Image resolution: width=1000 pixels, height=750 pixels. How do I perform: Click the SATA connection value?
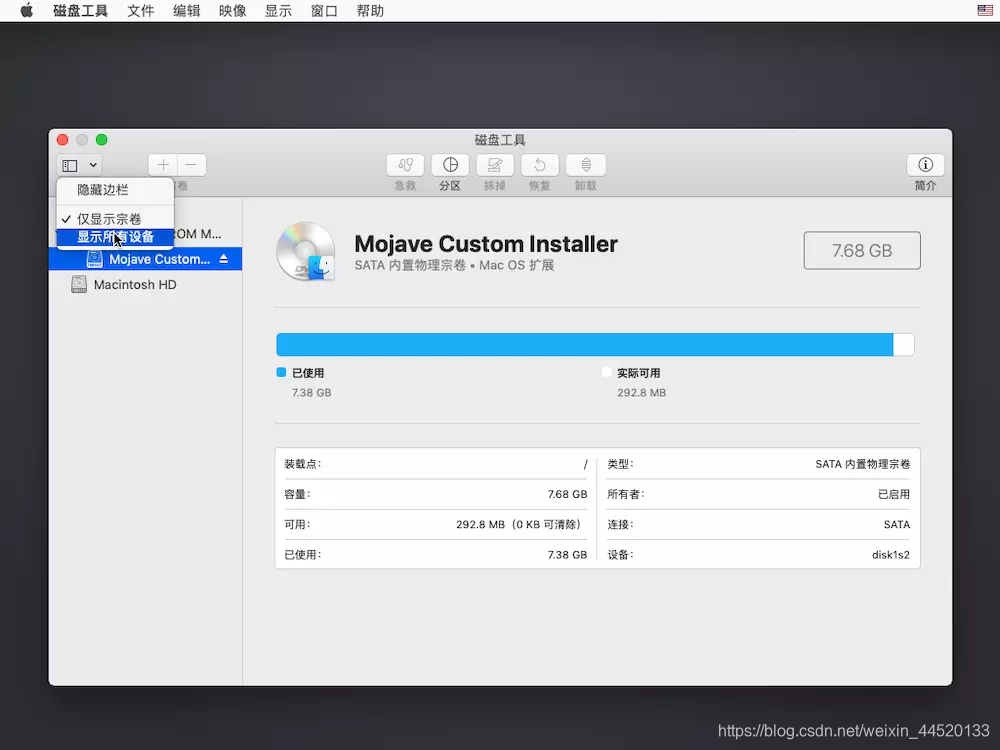click(x=897, y=524)
